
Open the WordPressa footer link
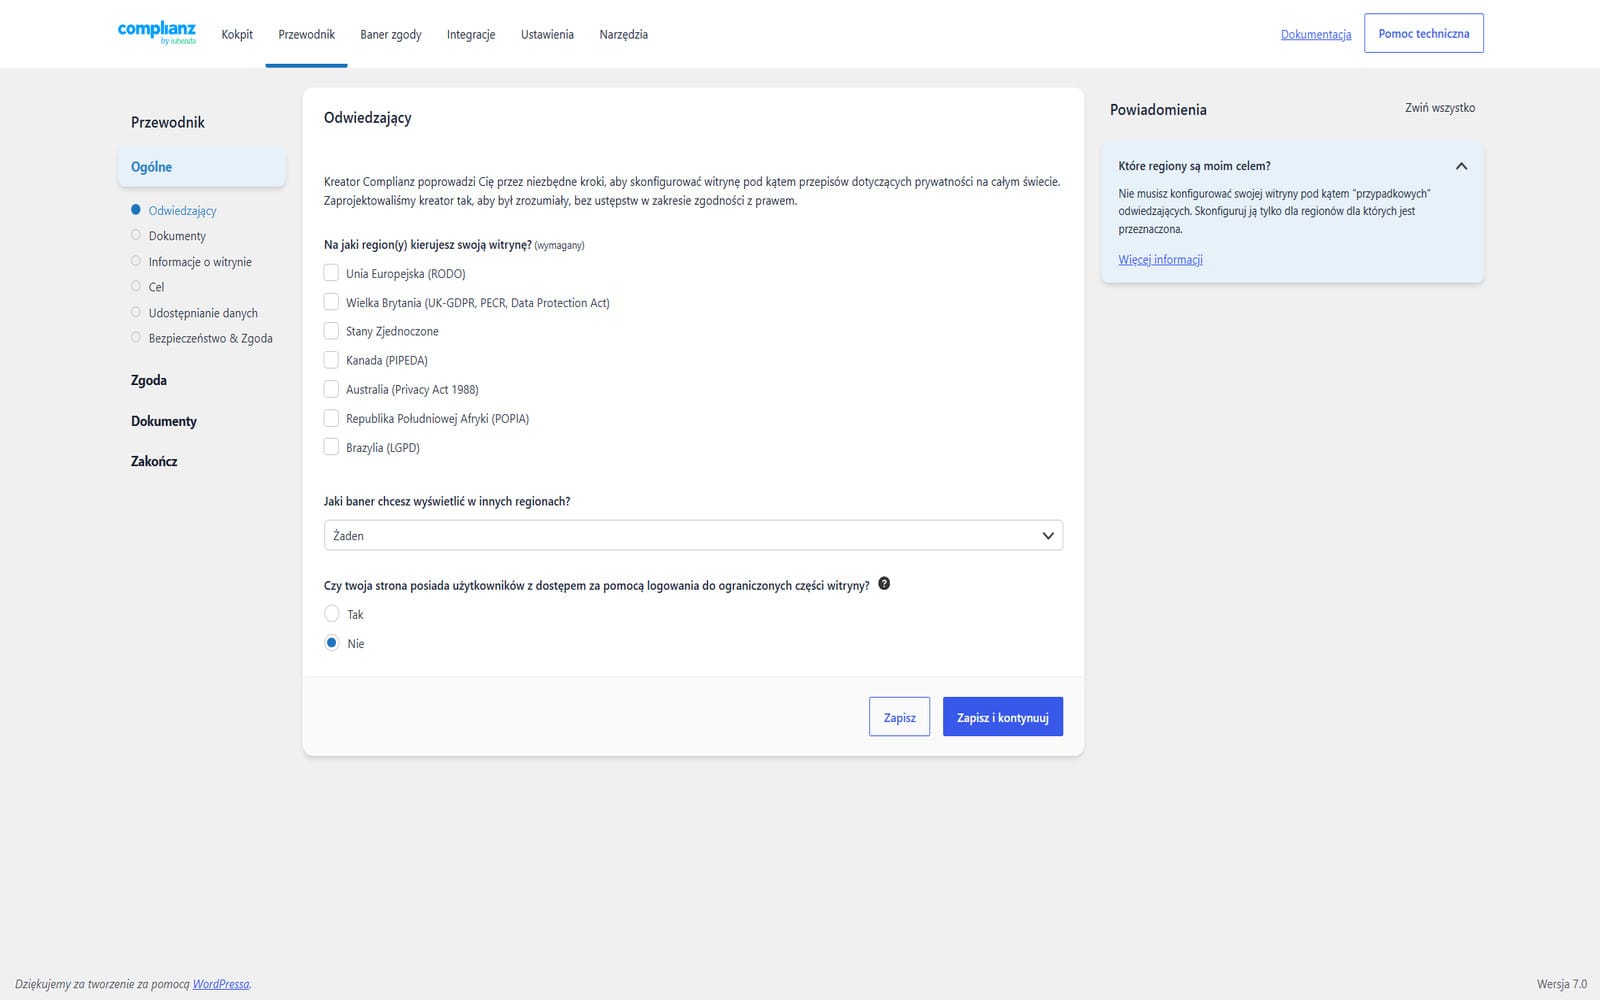click(x=221, y=984)
